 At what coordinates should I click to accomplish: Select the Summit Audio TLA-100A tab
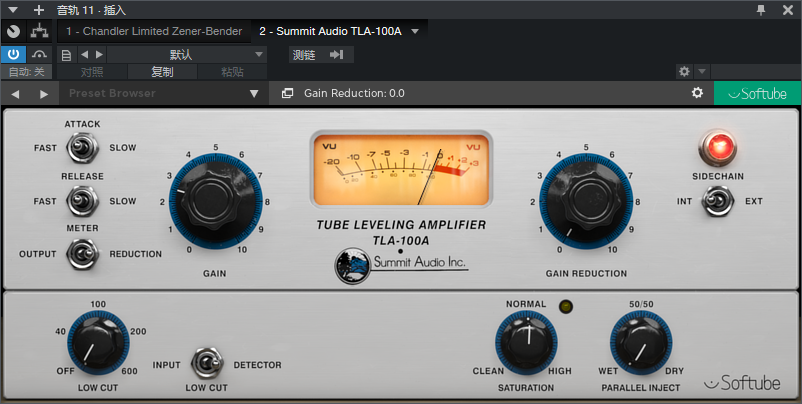pyautogui.click(x=330, y=32)
